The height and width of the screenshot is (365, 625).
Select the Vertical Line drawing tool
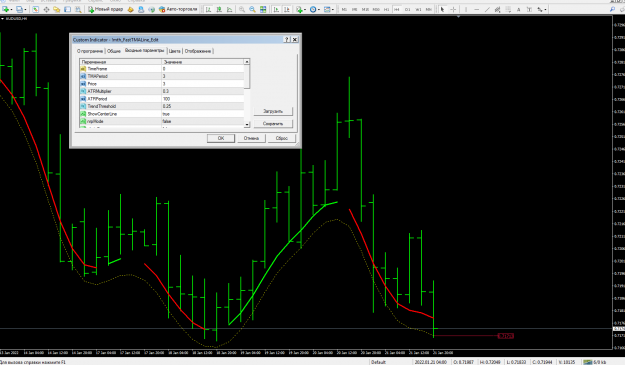click(x=466, y=9)
